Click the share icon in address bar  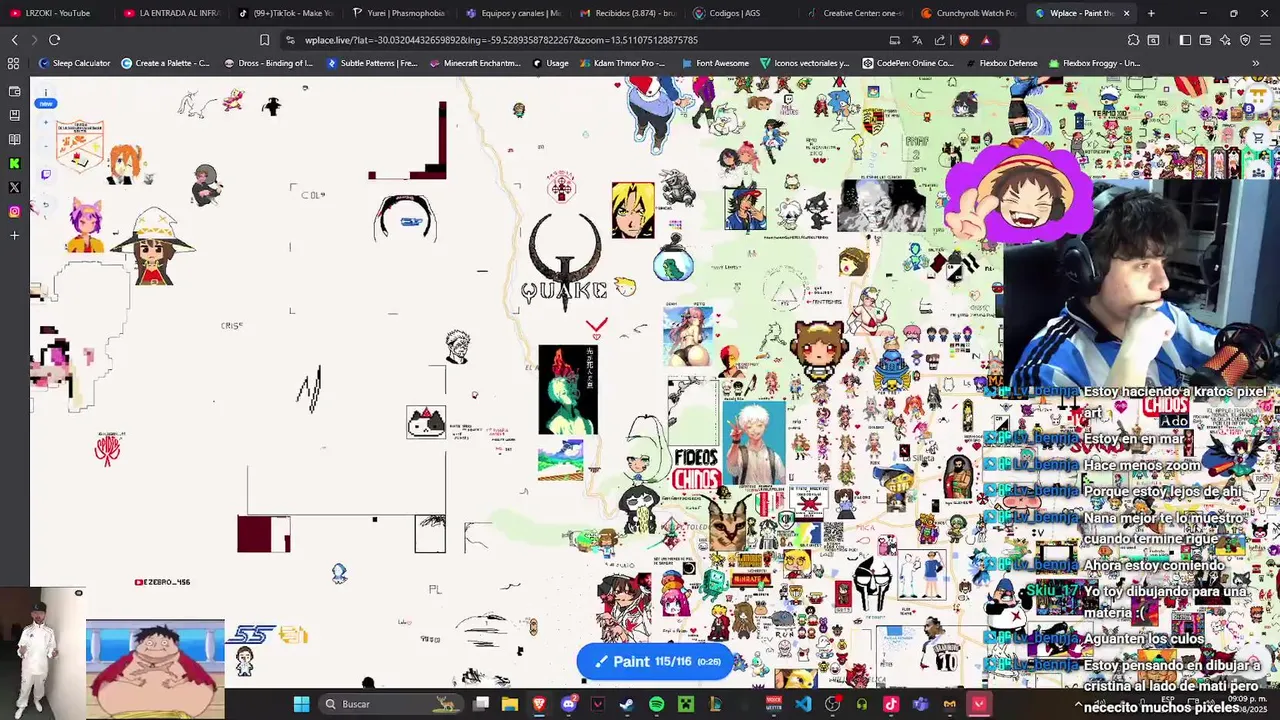[940, 40]
